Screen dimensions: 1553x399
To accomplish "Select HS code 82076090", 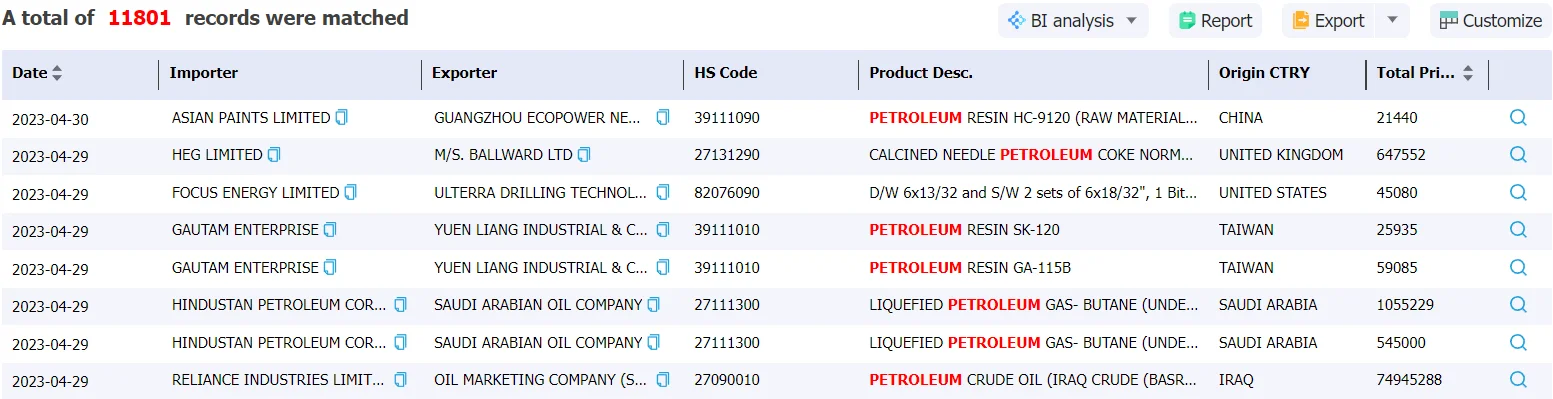I will (727, 193).
